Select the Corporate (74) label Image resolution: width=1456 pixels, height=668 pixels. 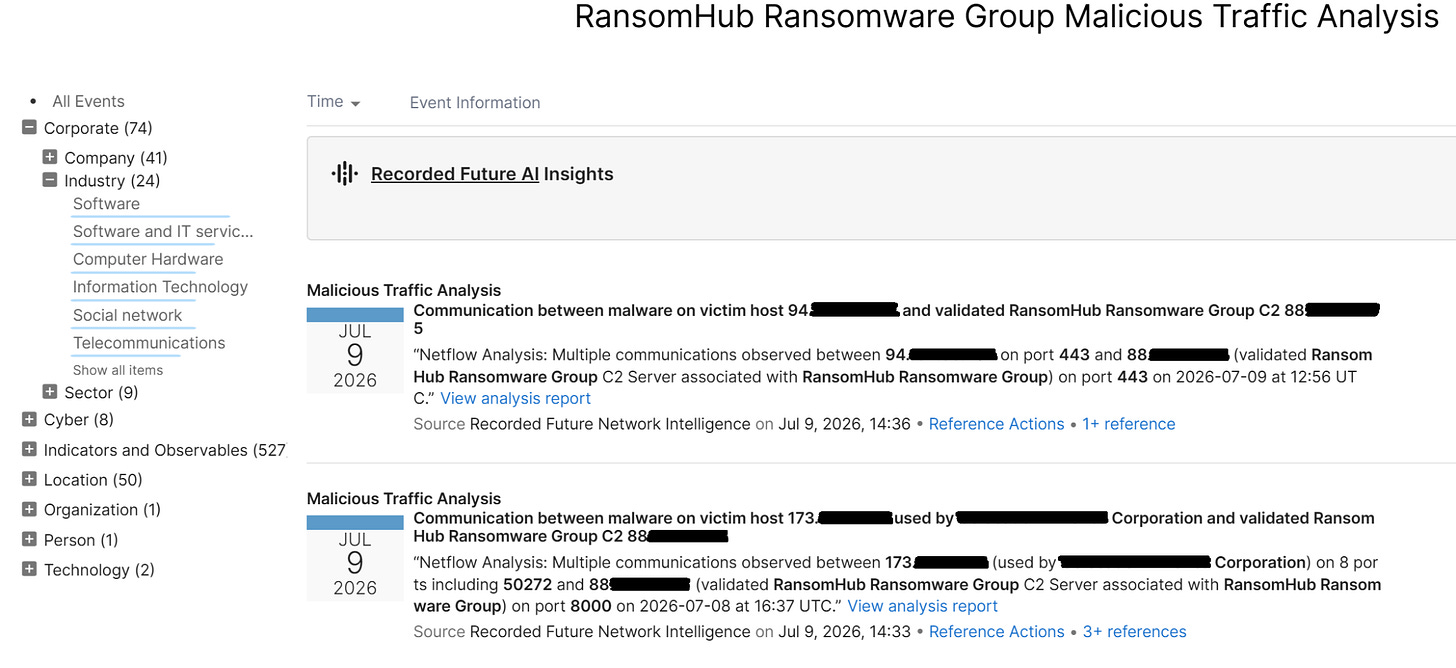(x=98, y=128)
